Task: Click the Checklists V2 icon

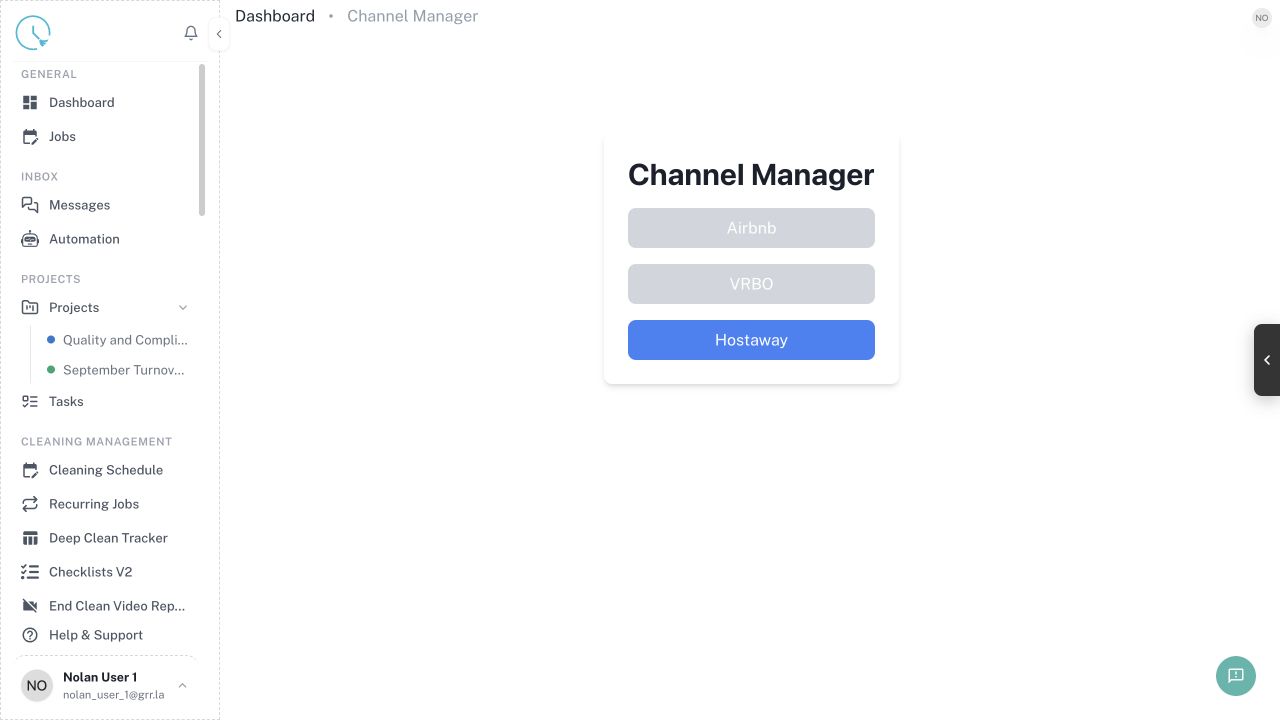Action: [30, 572]
